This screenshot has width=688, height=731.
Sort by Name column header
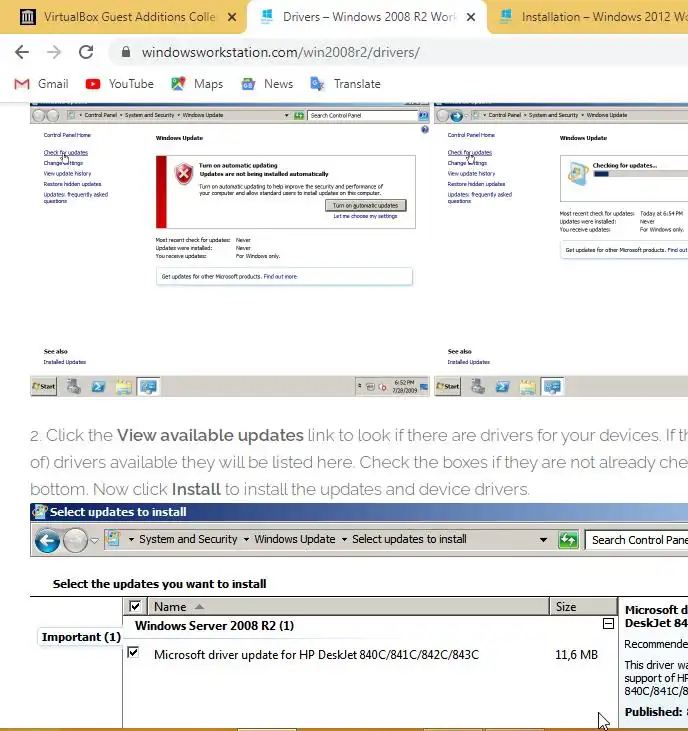coord(349,607)
